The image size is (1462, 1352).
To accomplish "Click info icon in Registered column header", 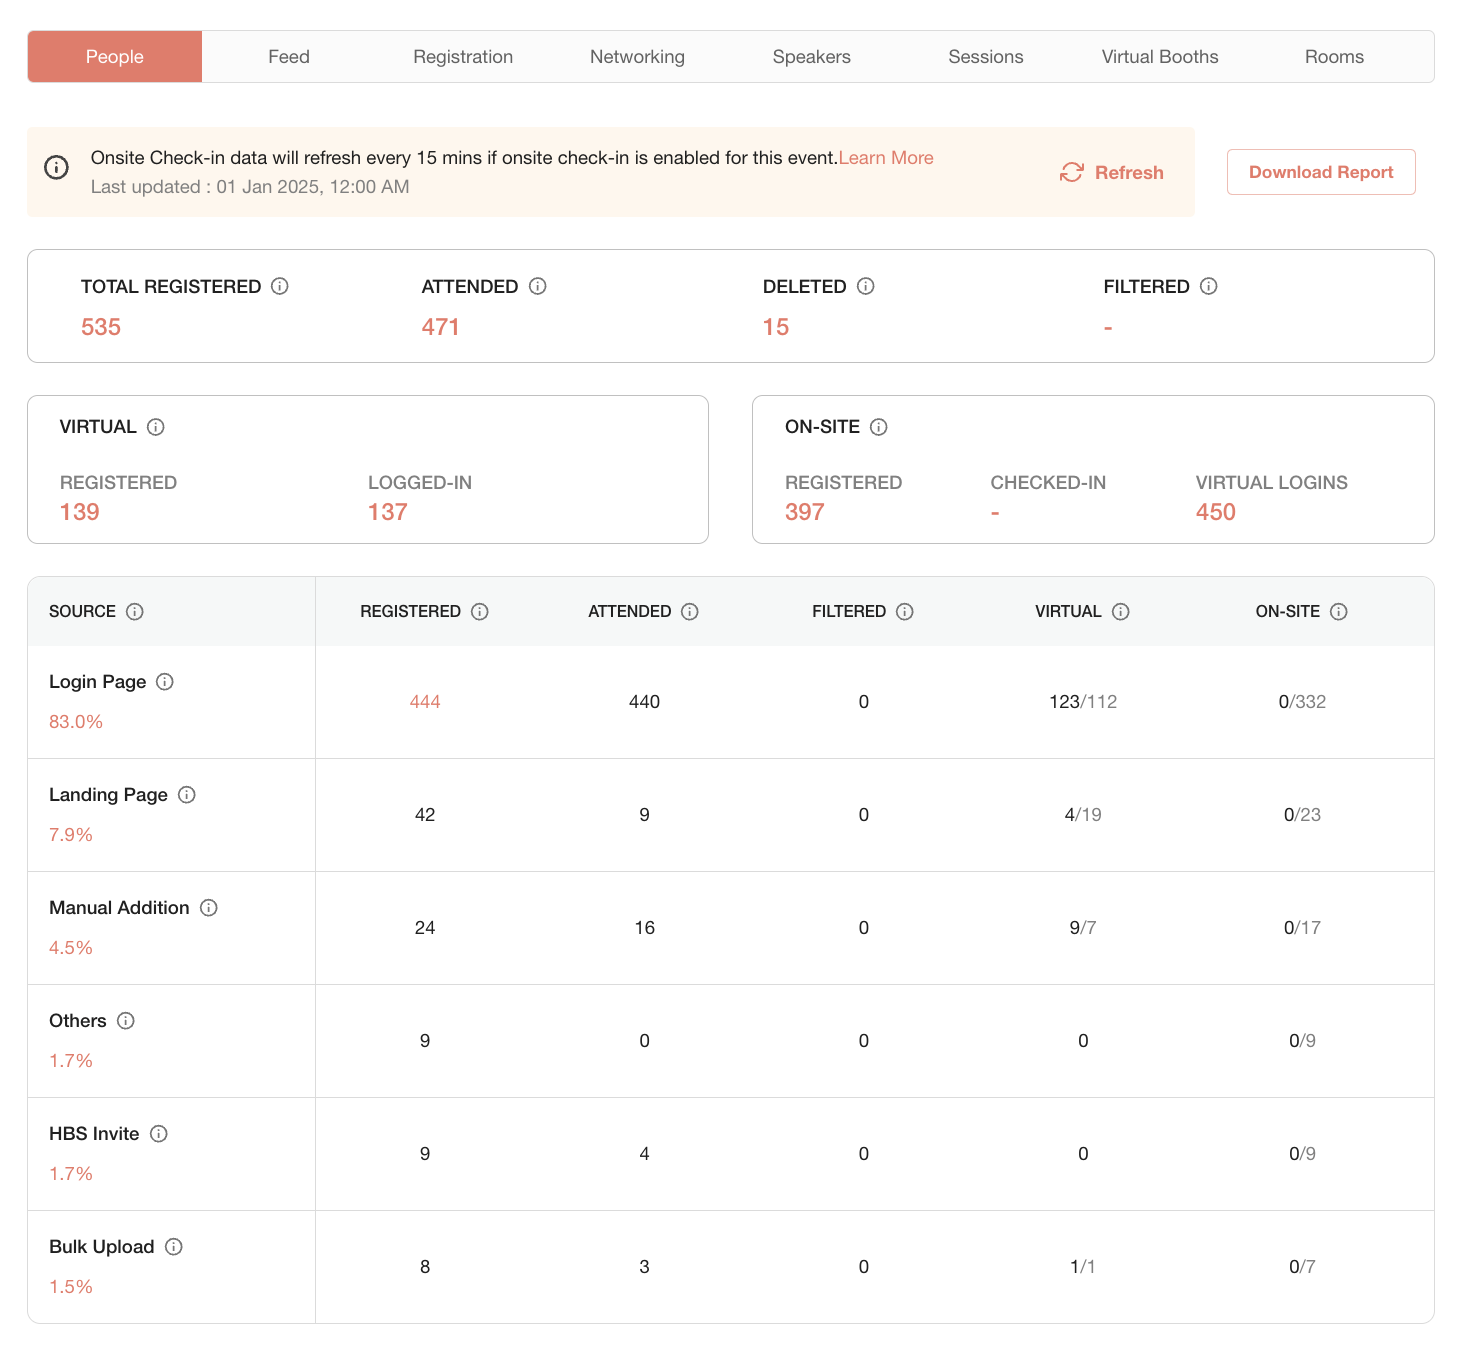I will [x=480, y=611].
